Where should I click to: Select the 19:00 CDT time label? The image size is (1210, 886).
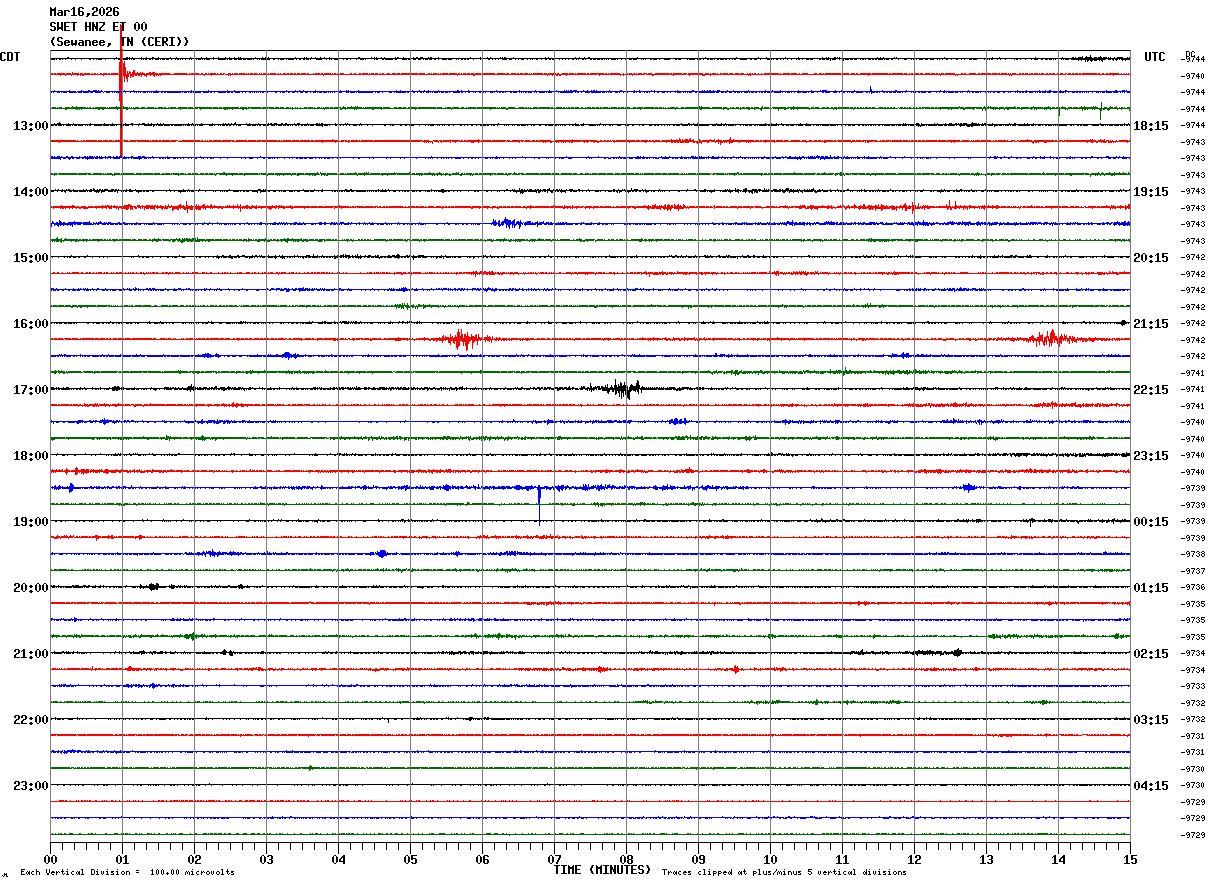pyautogui.click(x=30, y=522)
